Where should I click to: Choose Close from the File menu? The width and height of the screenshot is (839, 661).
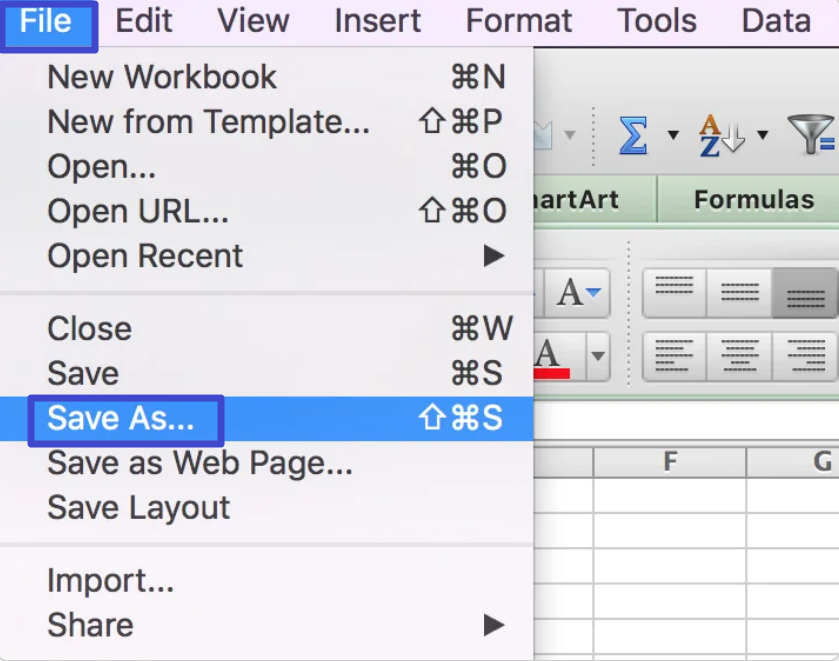pyautogui.click(x=266, y=328)
